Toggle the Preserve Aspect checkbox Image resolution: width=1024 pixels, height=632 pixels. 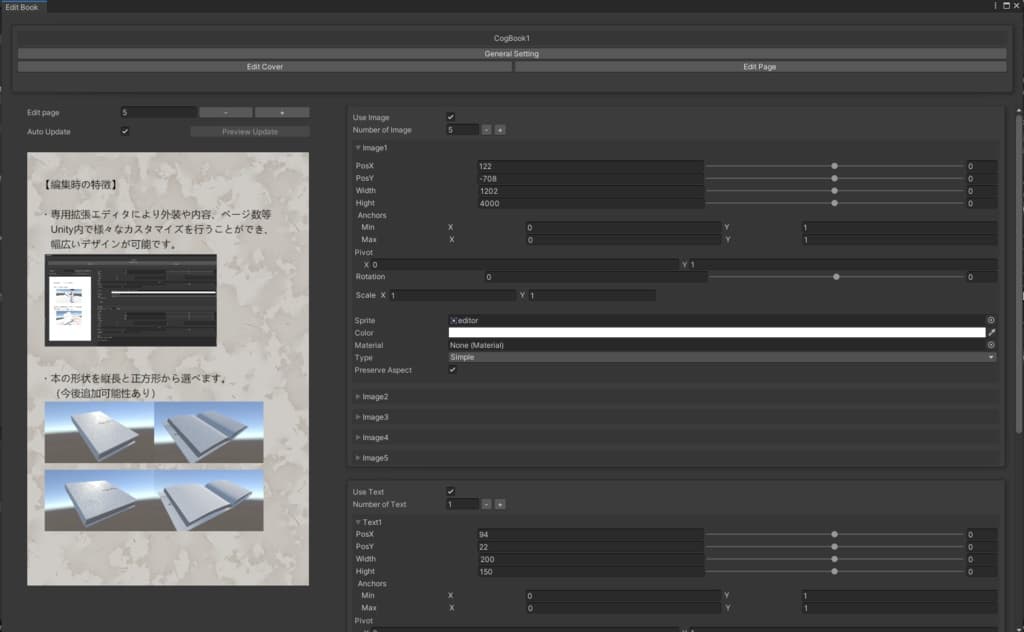(452, 370)
